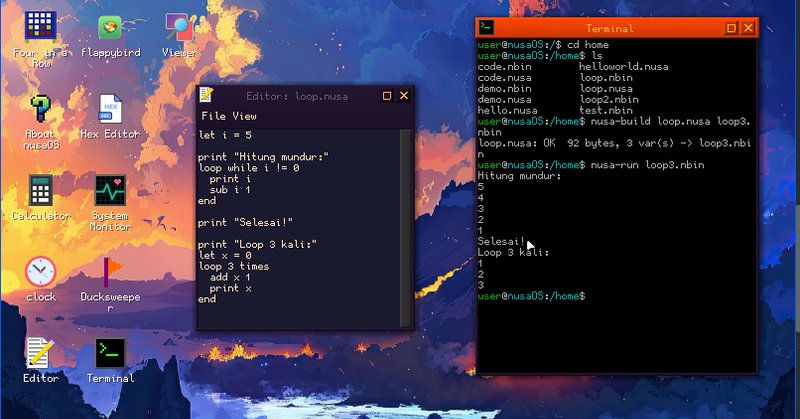This screenshot has width=800, height=419.
Task: Click the terminal icon in Terminal title bar
Action: [486, 27]
